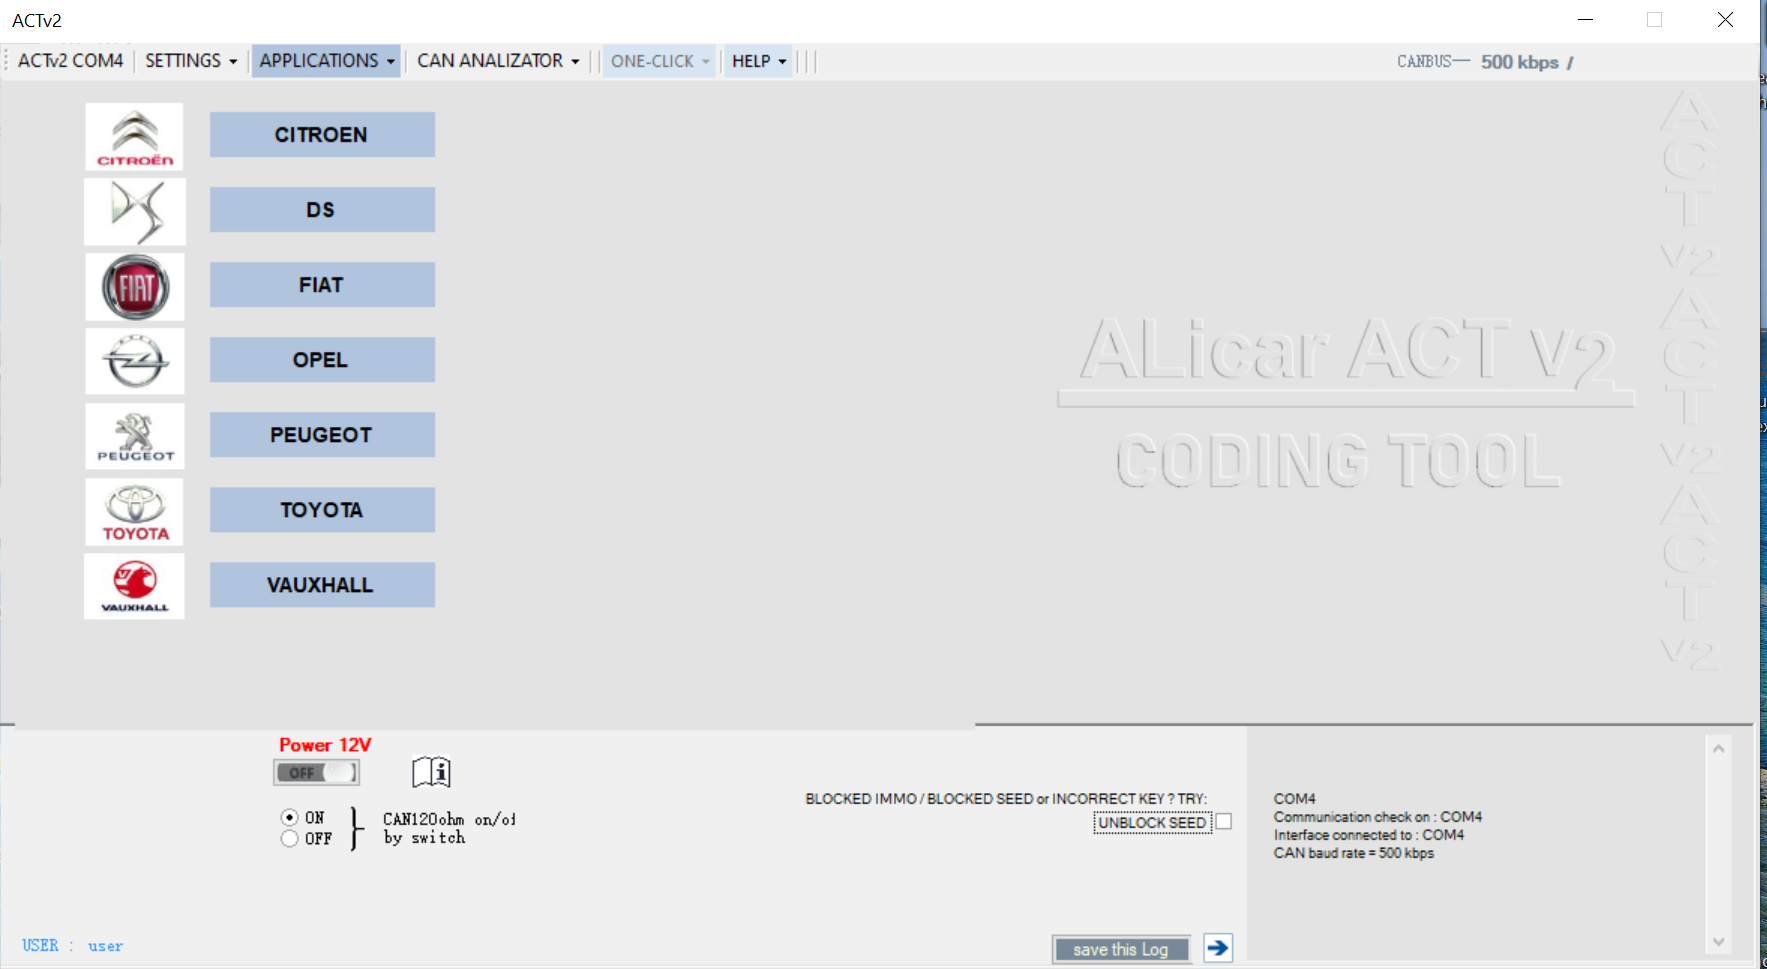Click the 'Interface connected to : COM4' log line

point(1368,835)
